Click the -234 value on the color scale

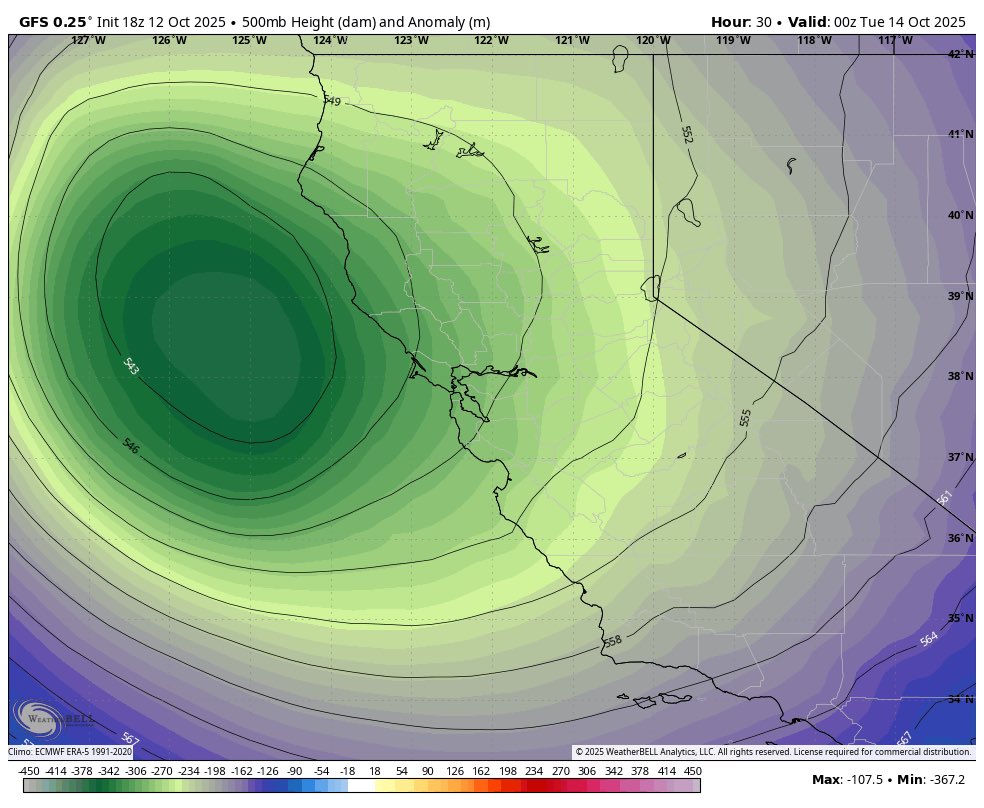(189, 771)
